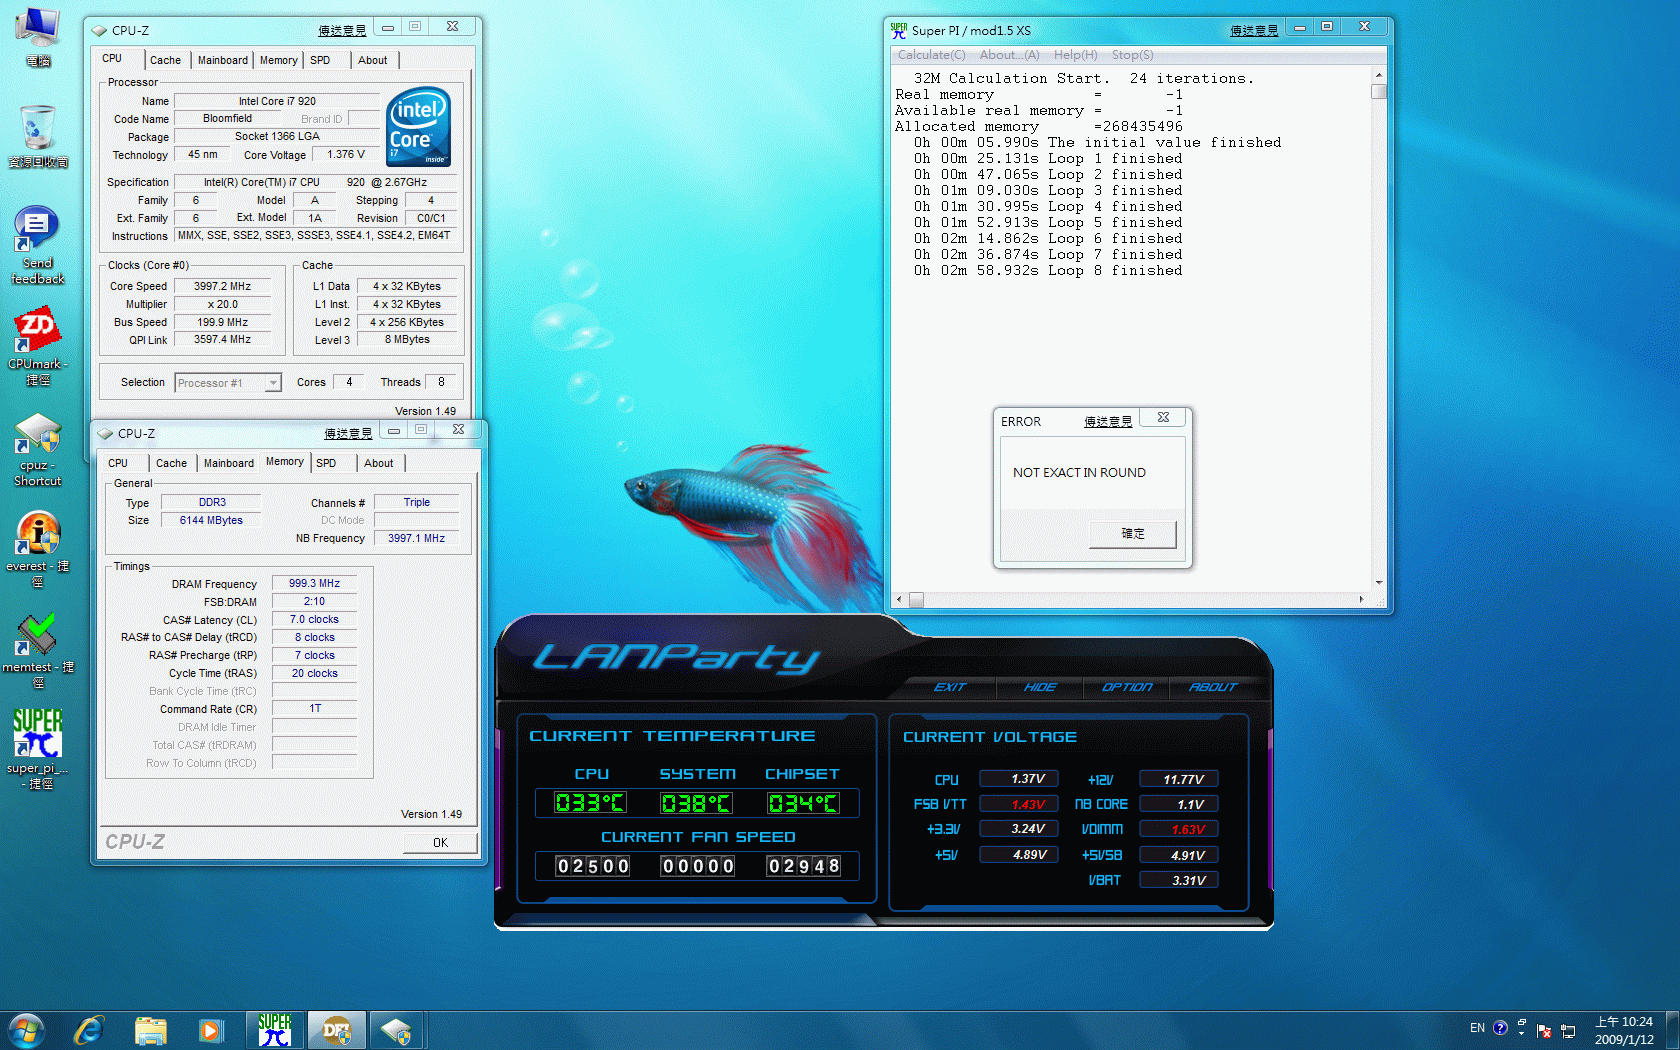Select Cache tab in upper CPU-Z window
The width and height of the screenshot is (1680, 1050).
coord(165,60)
